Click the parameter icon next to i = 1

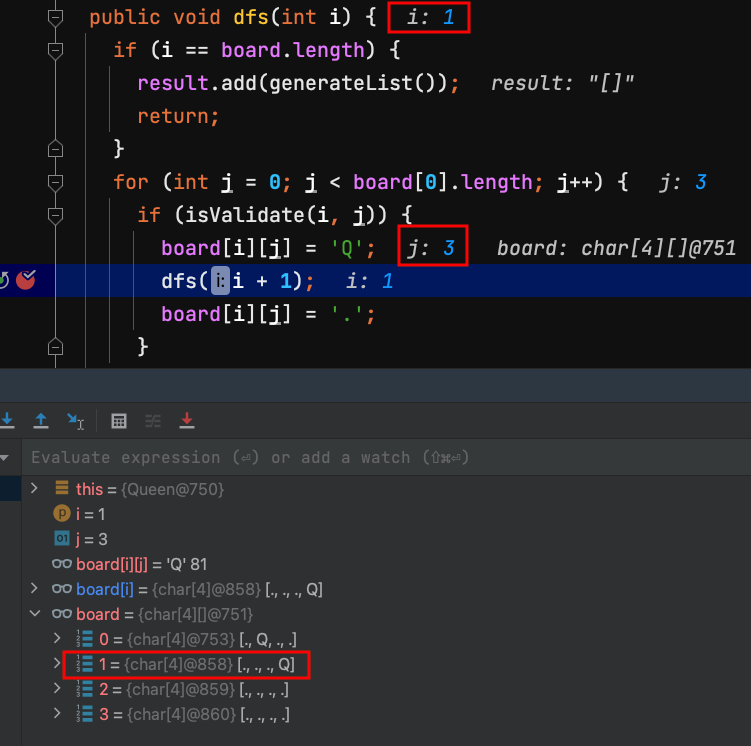pyautogui.click(x=62, y=513)
